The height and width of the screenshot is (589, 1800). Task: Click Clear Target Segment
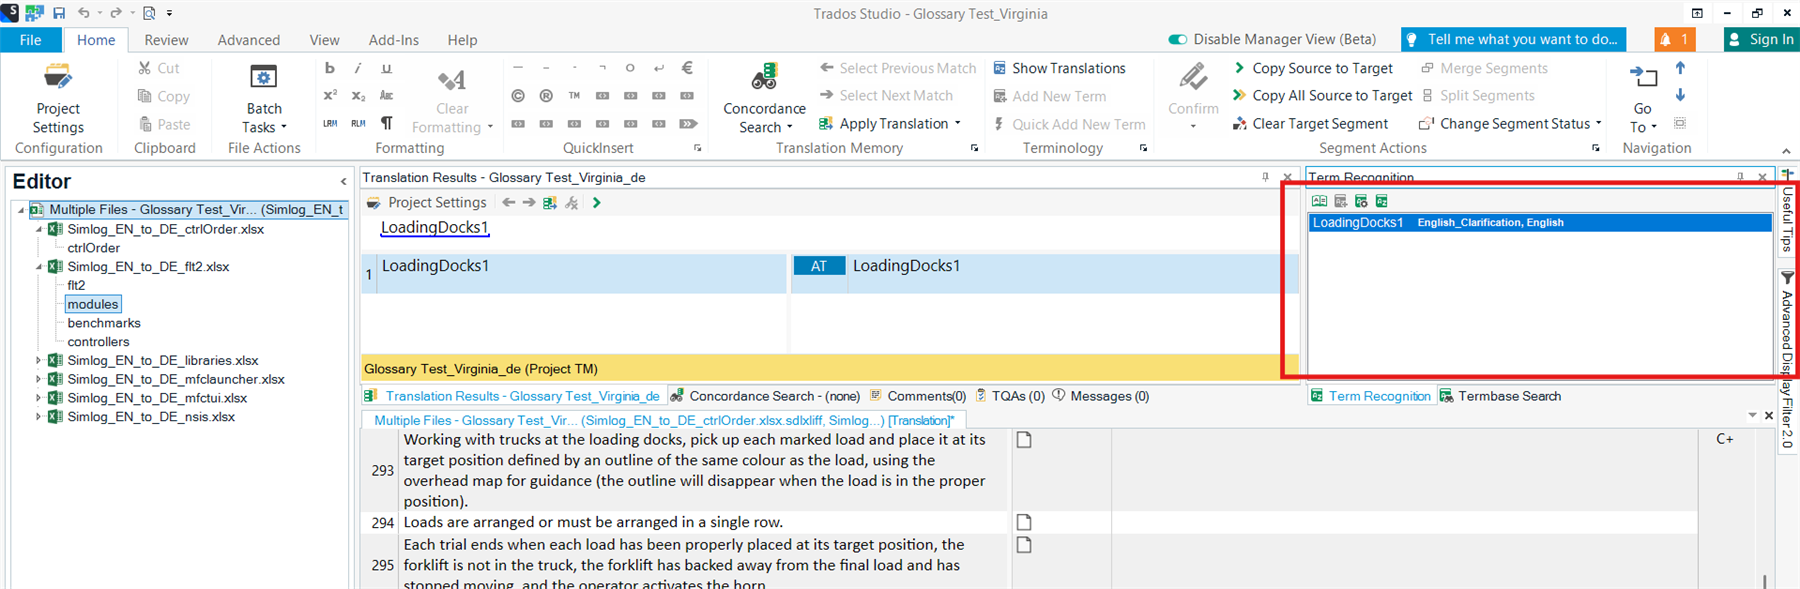click(x=1310, y=124)
